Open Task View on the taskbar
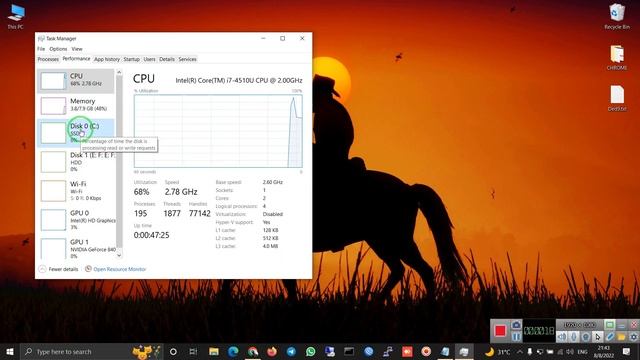Screen dimensions: 640x360 (x=193, y=351)
